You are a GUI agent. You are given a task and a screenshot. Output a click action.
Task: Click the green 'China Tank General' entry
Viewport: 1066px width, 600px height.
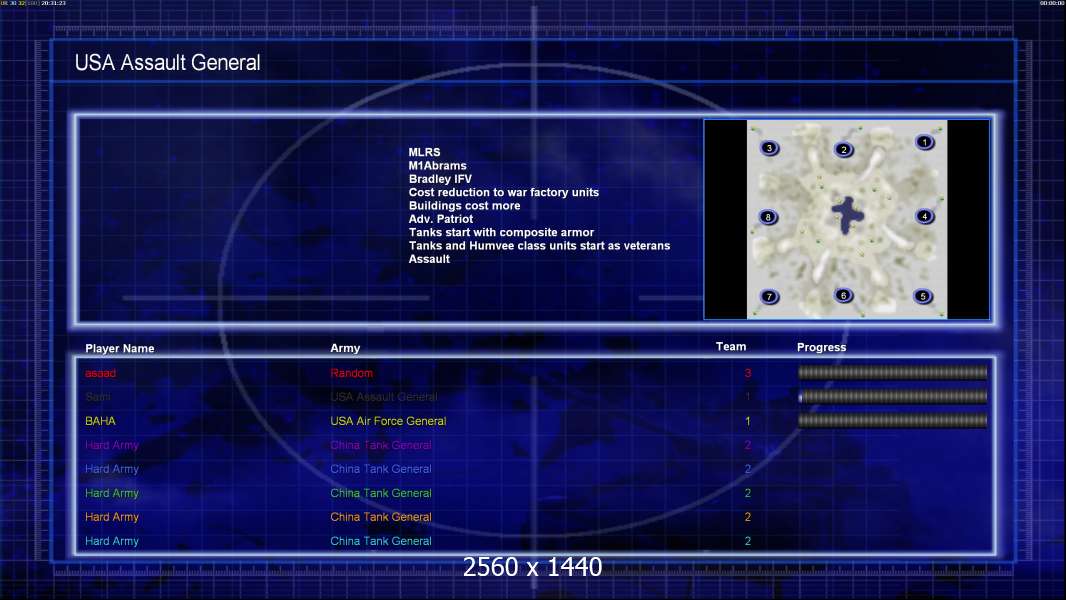381,493
